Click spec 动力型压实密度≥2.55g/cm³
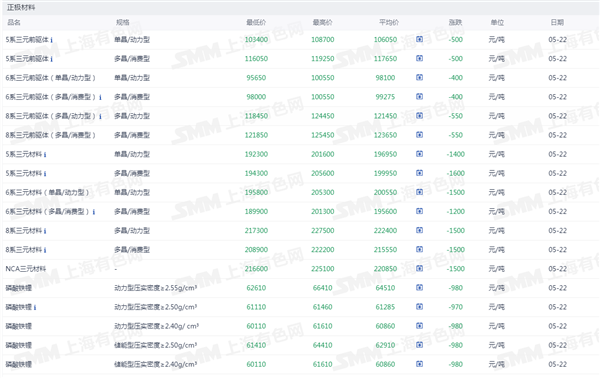 click(156, 288)
